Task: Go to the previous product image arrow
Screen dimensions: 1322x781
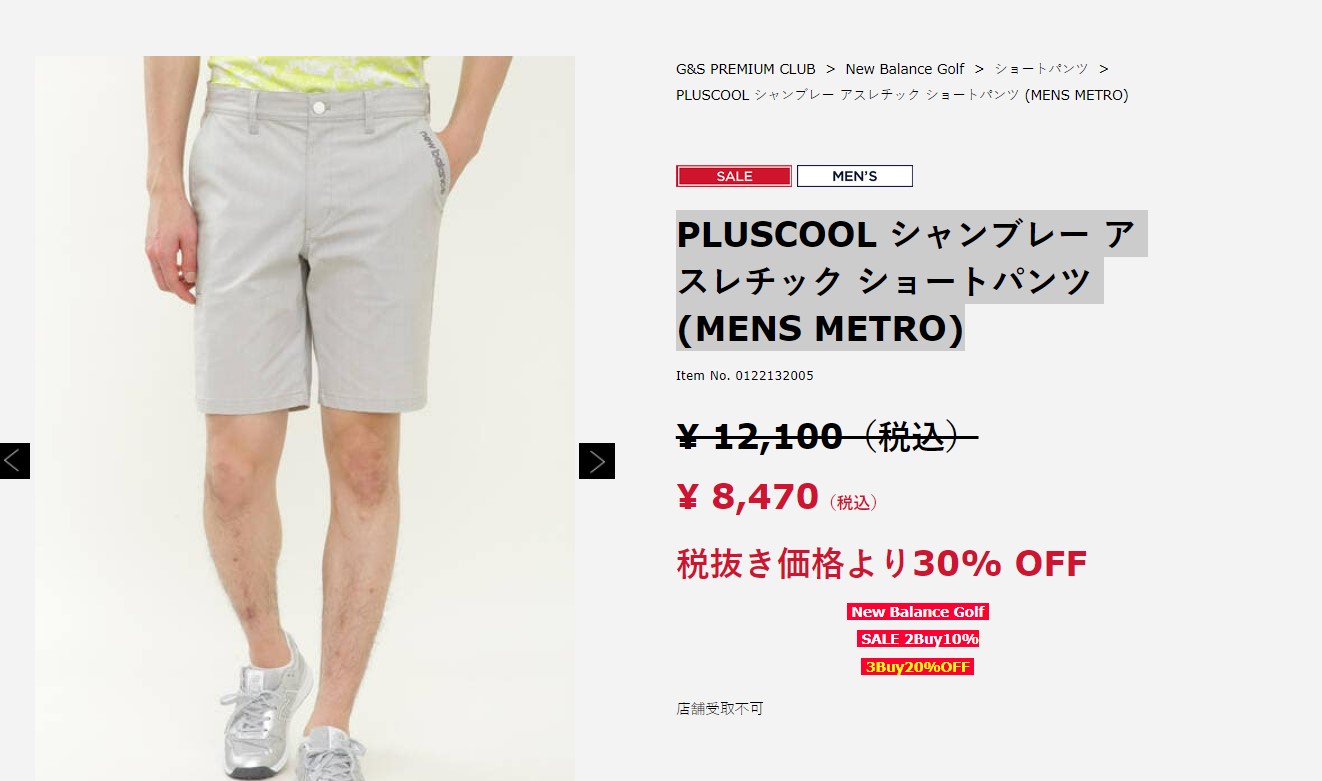Action: tap(14, 461)
